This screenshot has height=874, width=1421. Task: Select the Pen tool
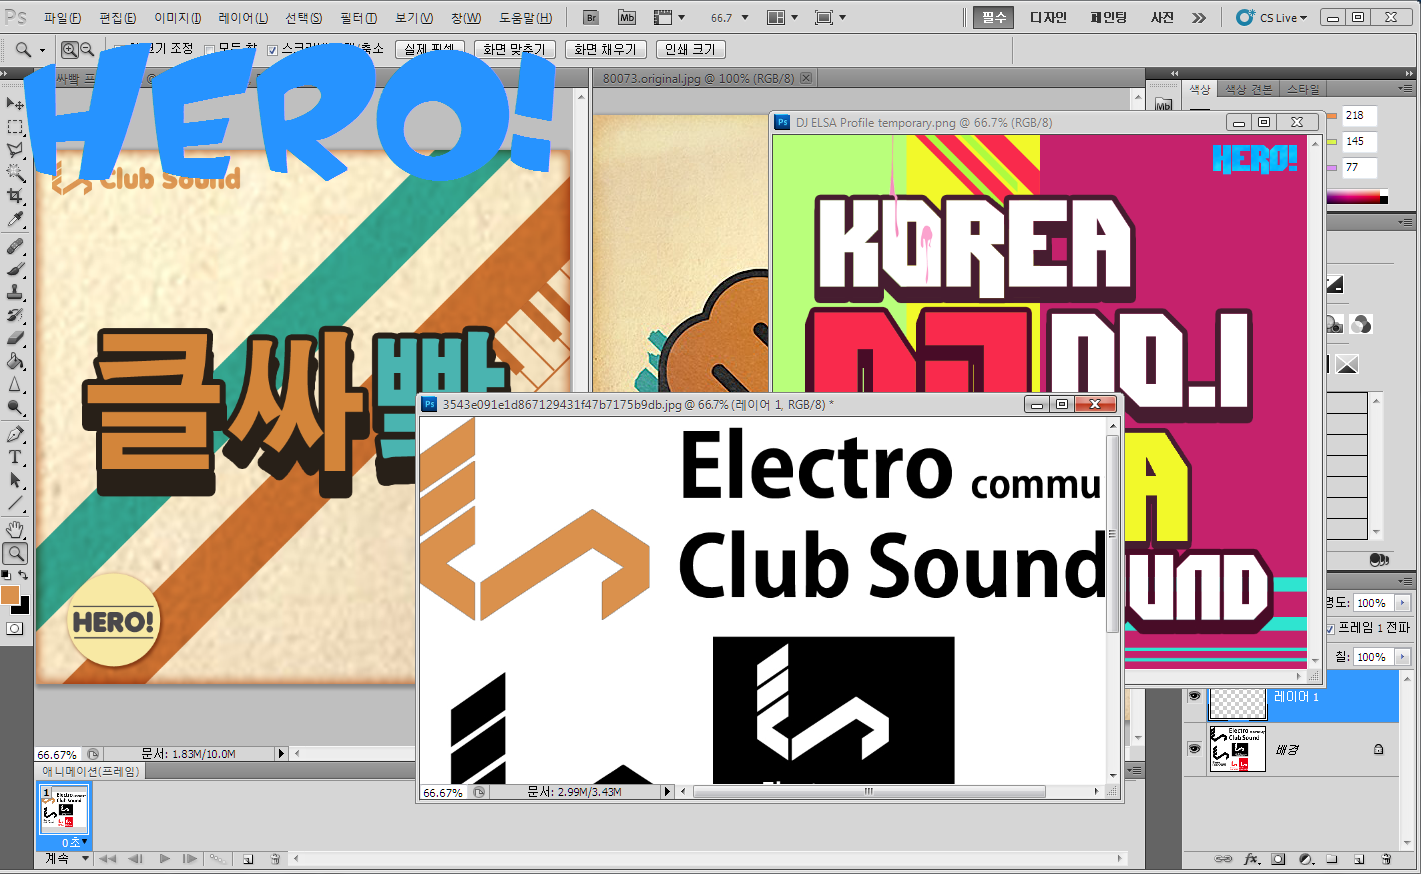point(15,434)
